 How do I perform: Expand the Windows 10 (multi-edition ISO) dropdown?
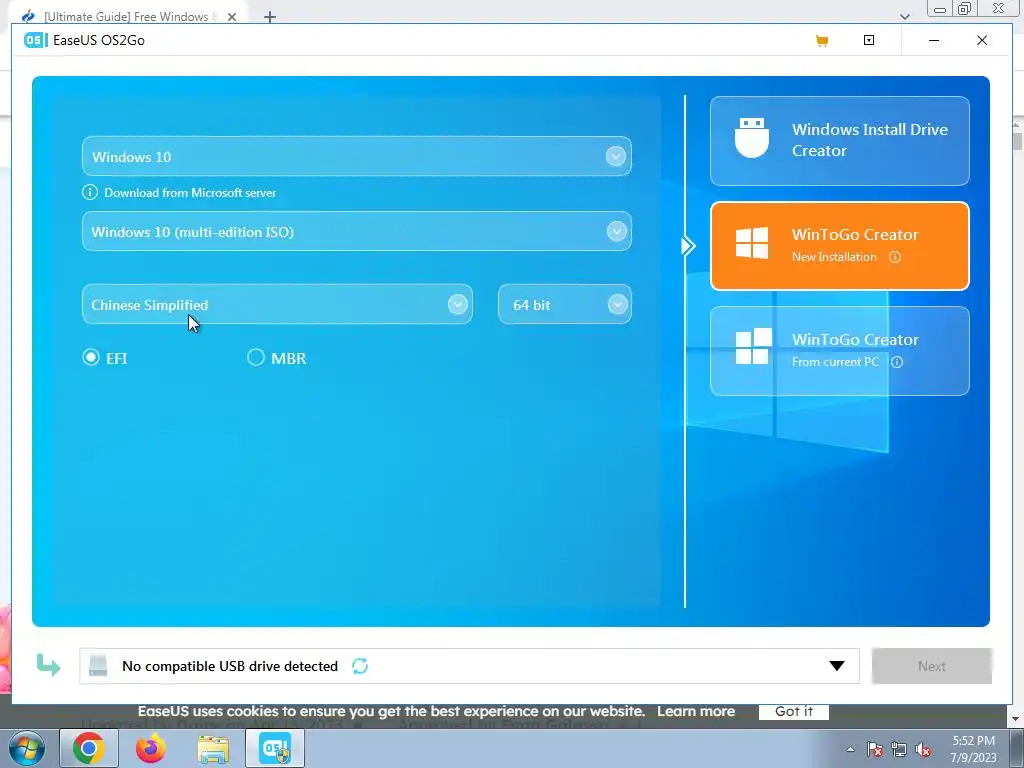[616, 231]
